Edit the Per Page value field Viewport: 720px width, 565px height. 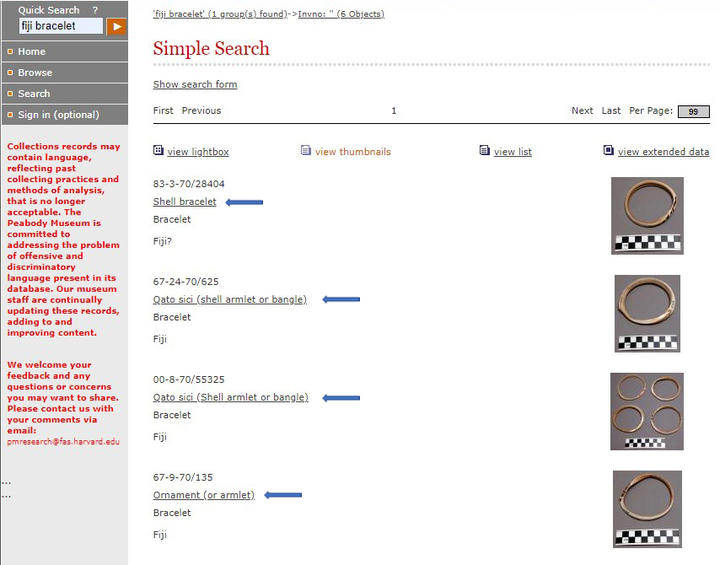coord(693,111)
